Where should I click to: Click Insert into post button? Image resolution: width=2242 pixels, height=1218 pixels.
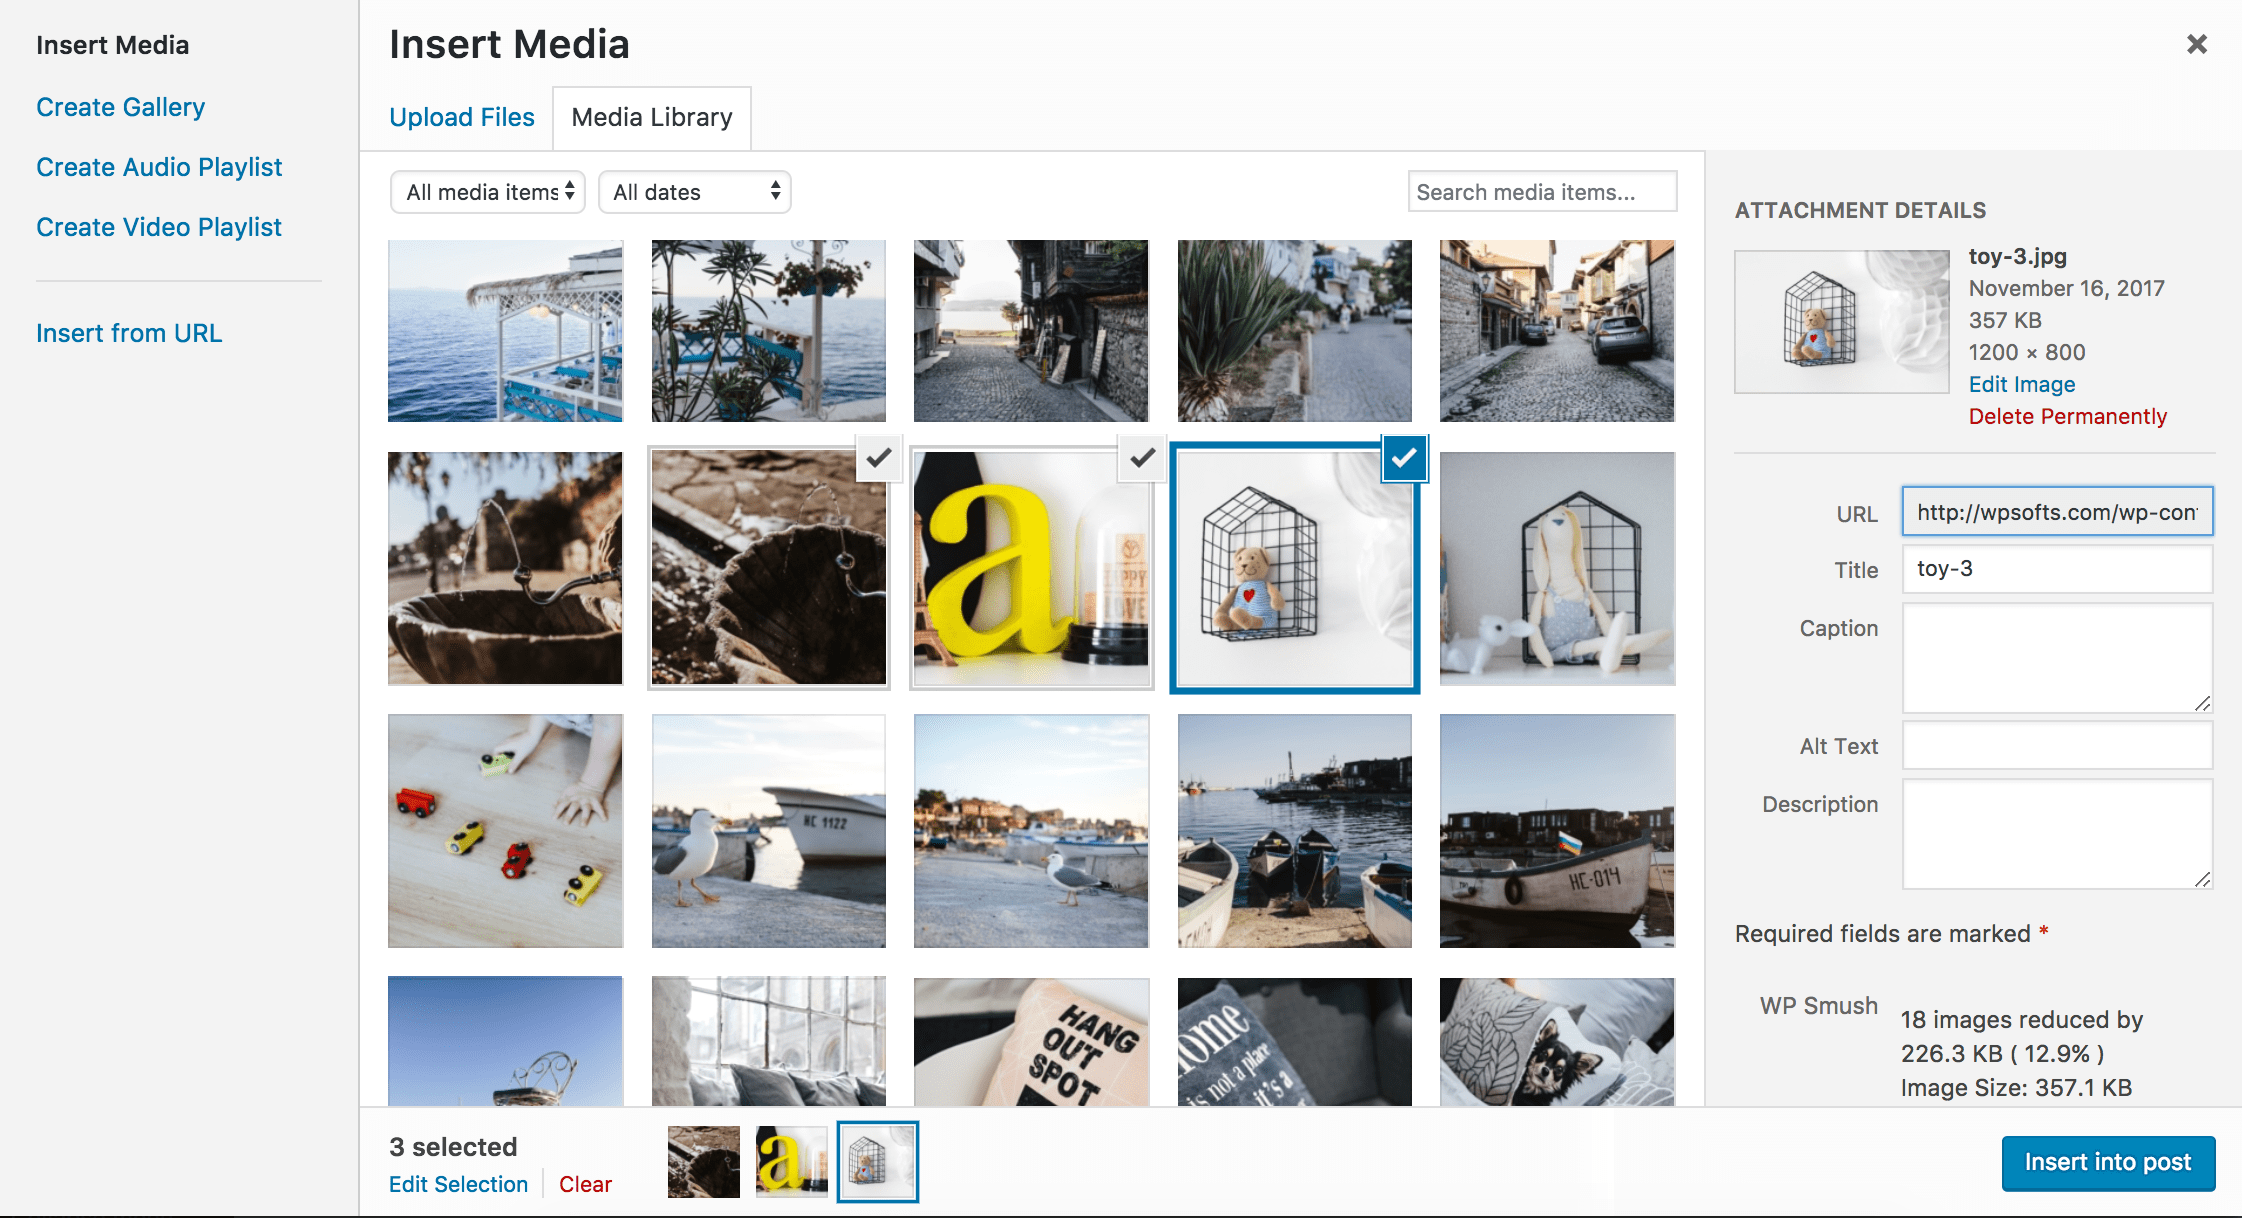coord(2107,1162)
